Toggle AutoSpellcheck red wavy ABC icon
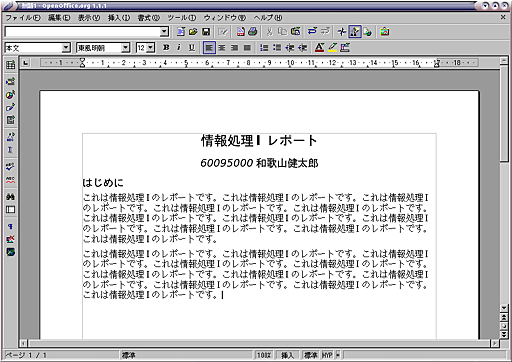The height and width of the screenshot is (362, 512). coord(10,180)
